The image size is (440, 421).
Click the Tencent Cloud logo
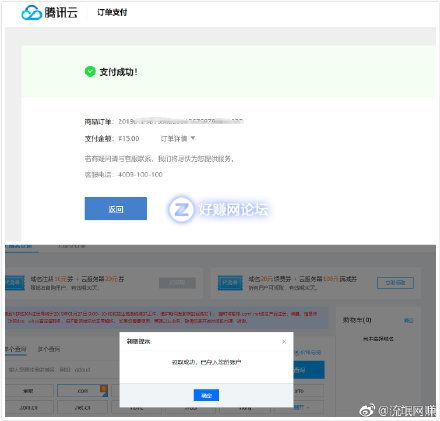[x=49, y=13]
